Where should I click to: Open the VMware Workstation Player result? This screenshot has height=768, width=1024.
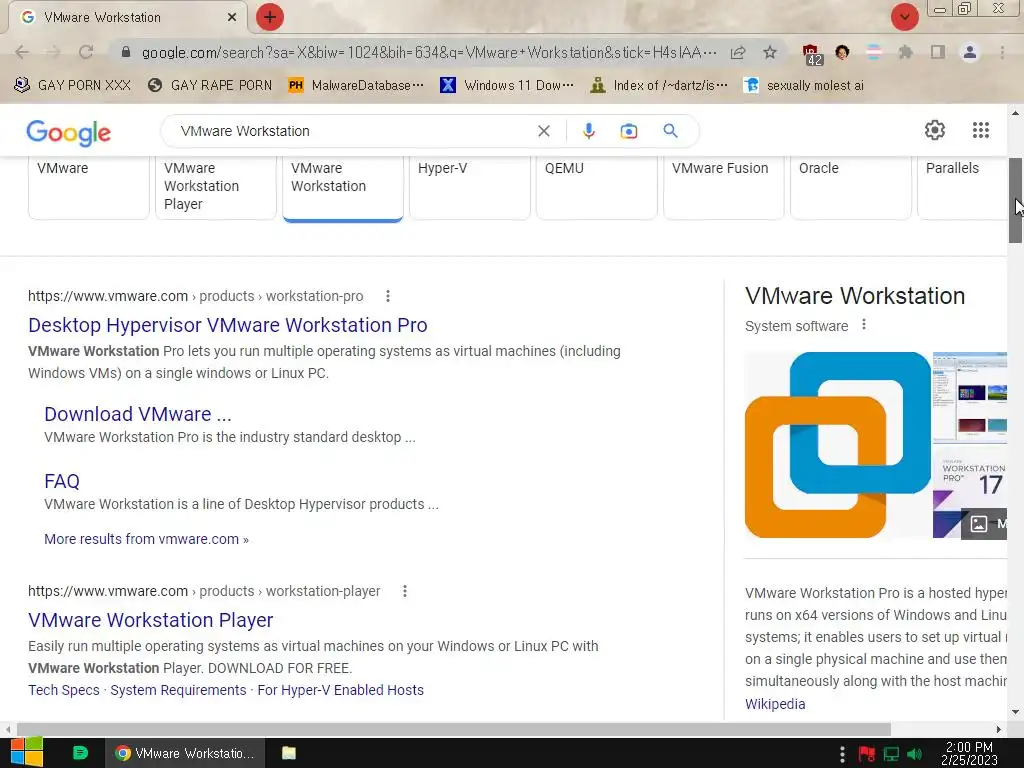coord(151,620)
